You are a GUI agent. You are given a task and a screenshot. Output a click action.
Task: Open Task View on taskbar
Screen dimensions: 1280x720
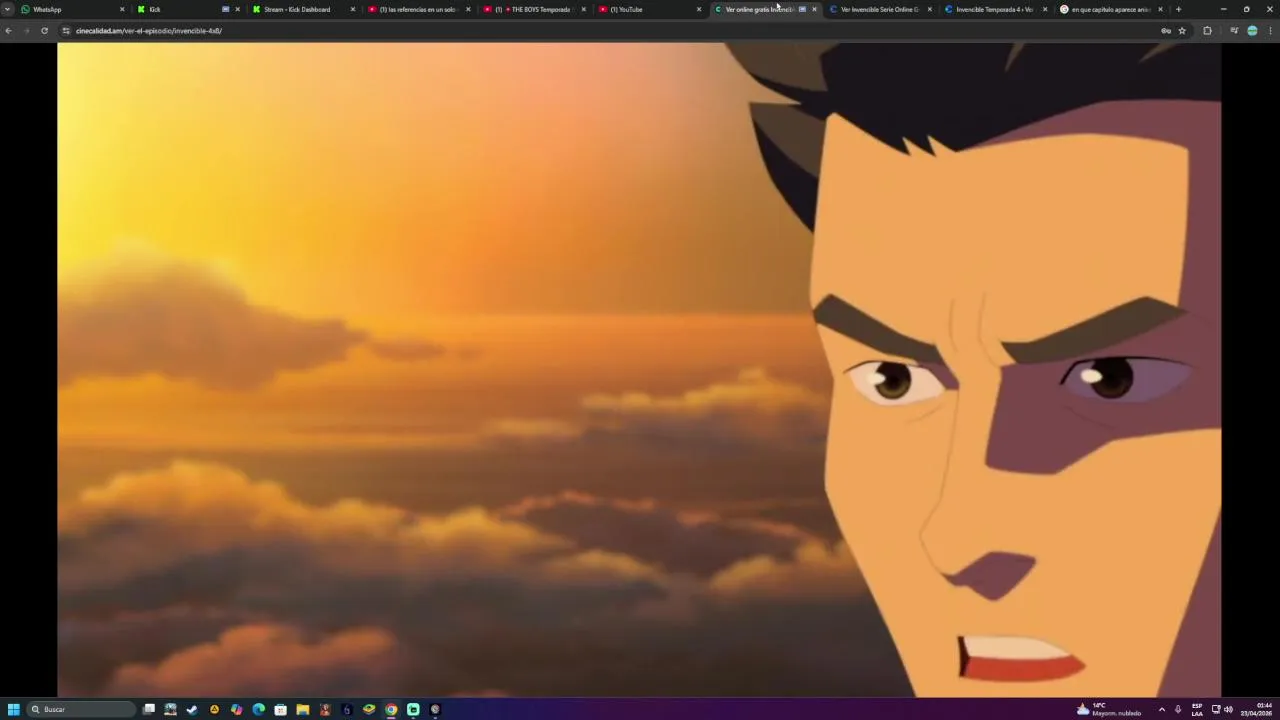pyautogui.click(x=149, y=709)
